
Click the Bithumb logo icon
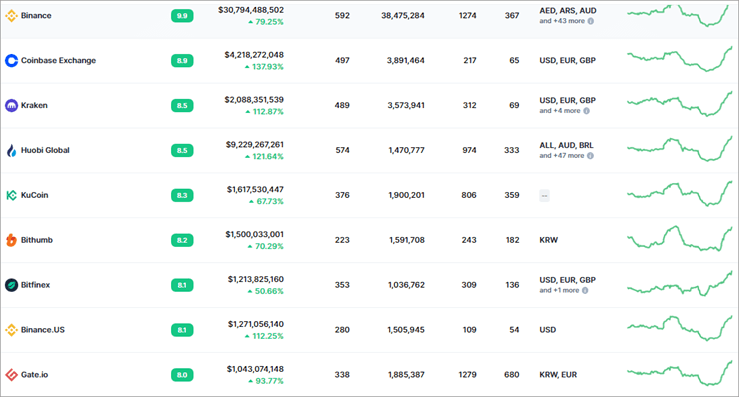click(11, 240)
